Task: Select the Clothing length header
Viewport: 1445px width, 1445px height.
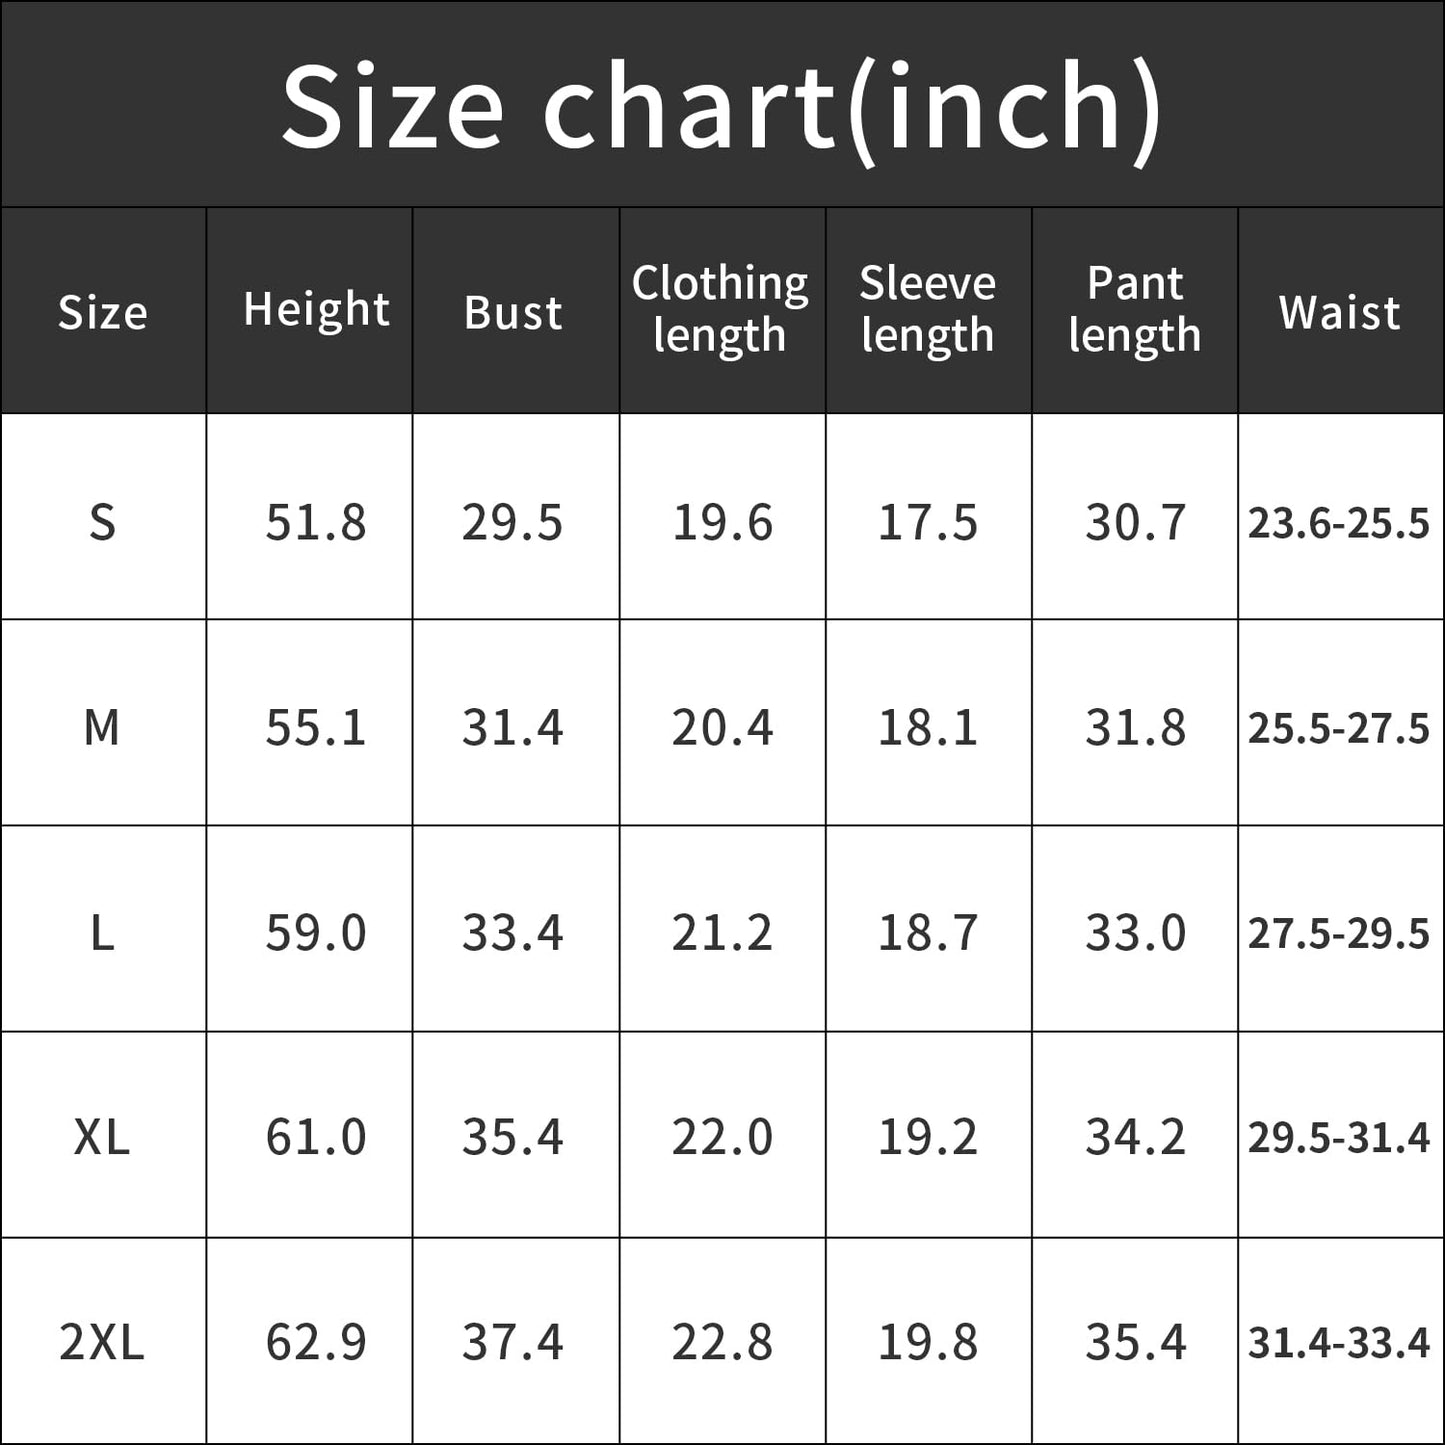Action: coord(720,309)
